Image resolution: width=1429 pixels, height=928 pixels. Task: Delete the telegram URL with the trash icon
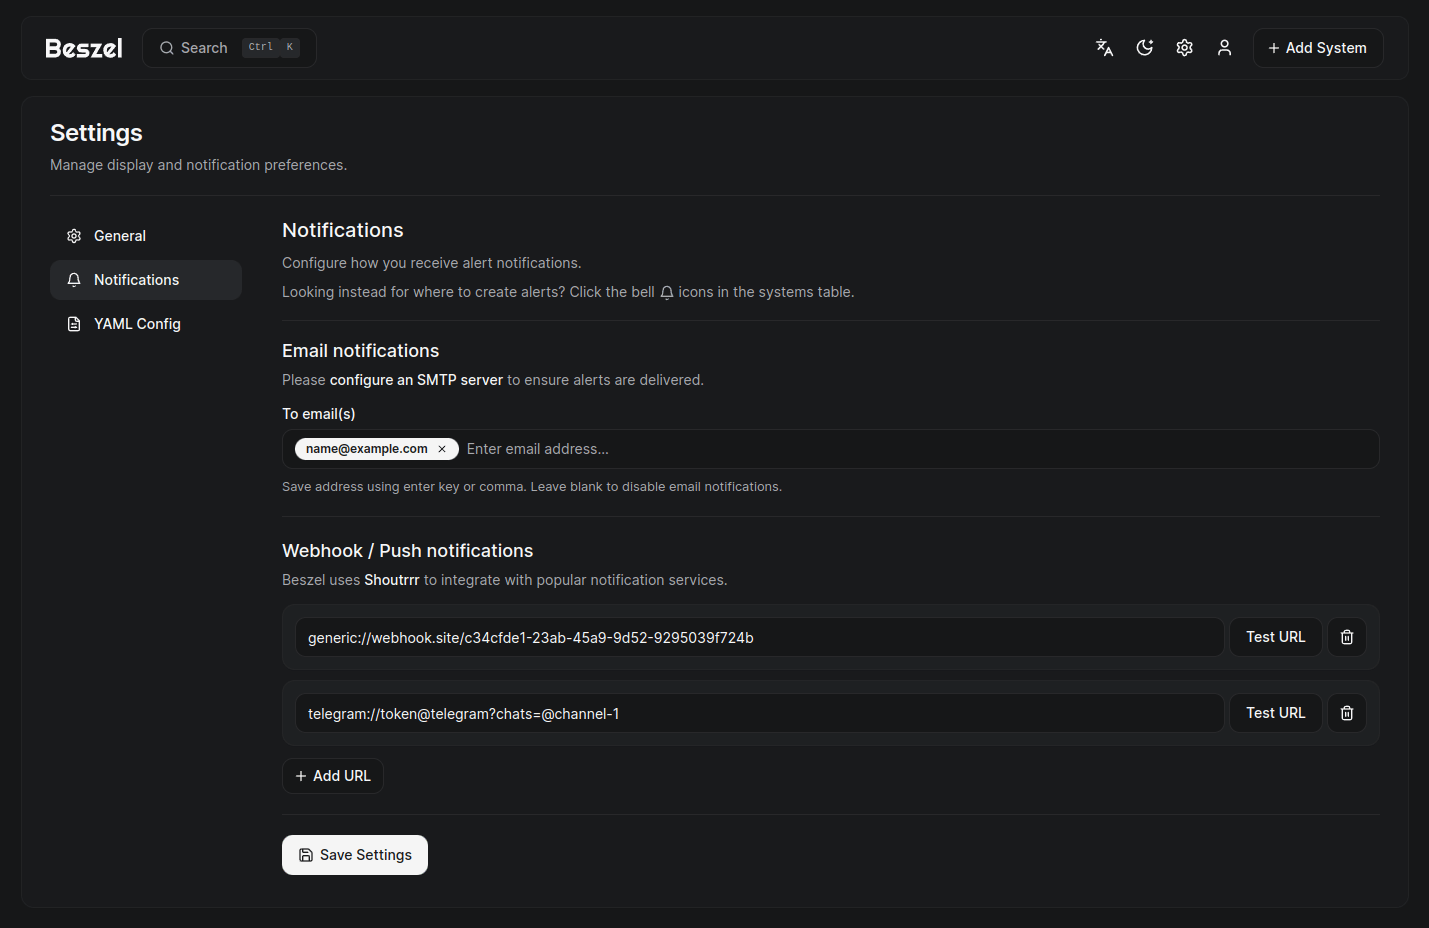[x=1346, y=712]
